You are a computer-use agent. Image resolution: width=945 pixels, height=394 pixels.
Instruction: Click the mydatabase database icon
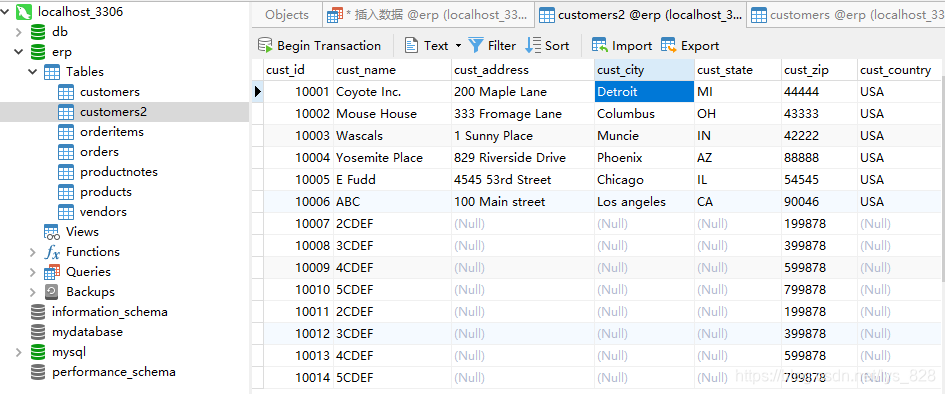pos(38,331)
